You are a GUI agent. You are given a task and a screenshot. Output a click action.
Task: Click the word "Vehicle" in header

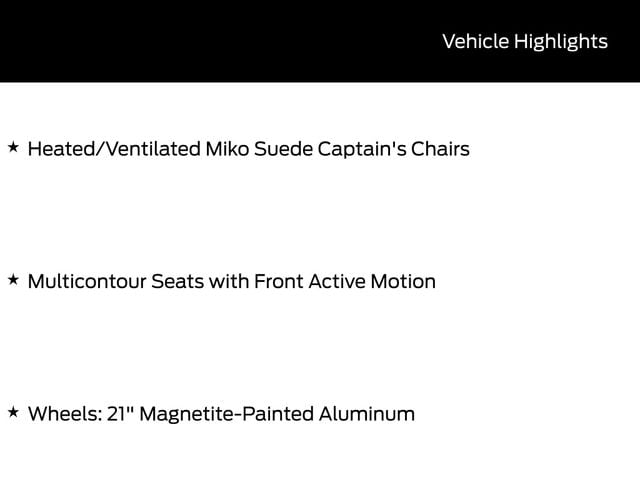pos(475,41)
